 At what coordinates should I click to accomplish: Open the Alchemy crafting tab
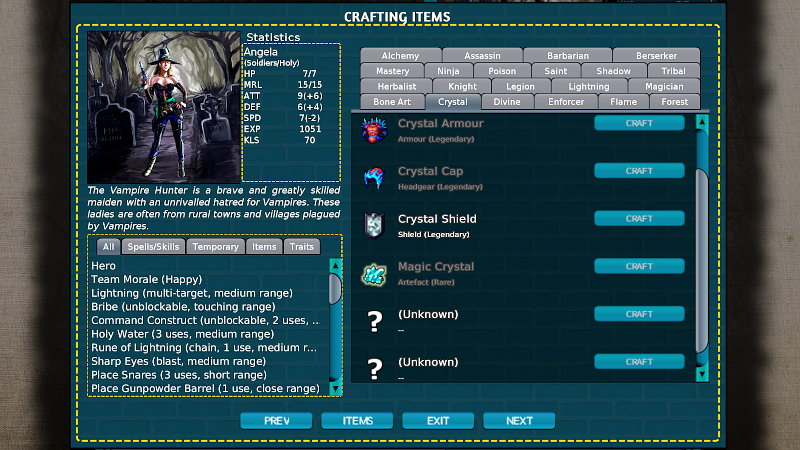pyautogui.click(x=400, y=56)
